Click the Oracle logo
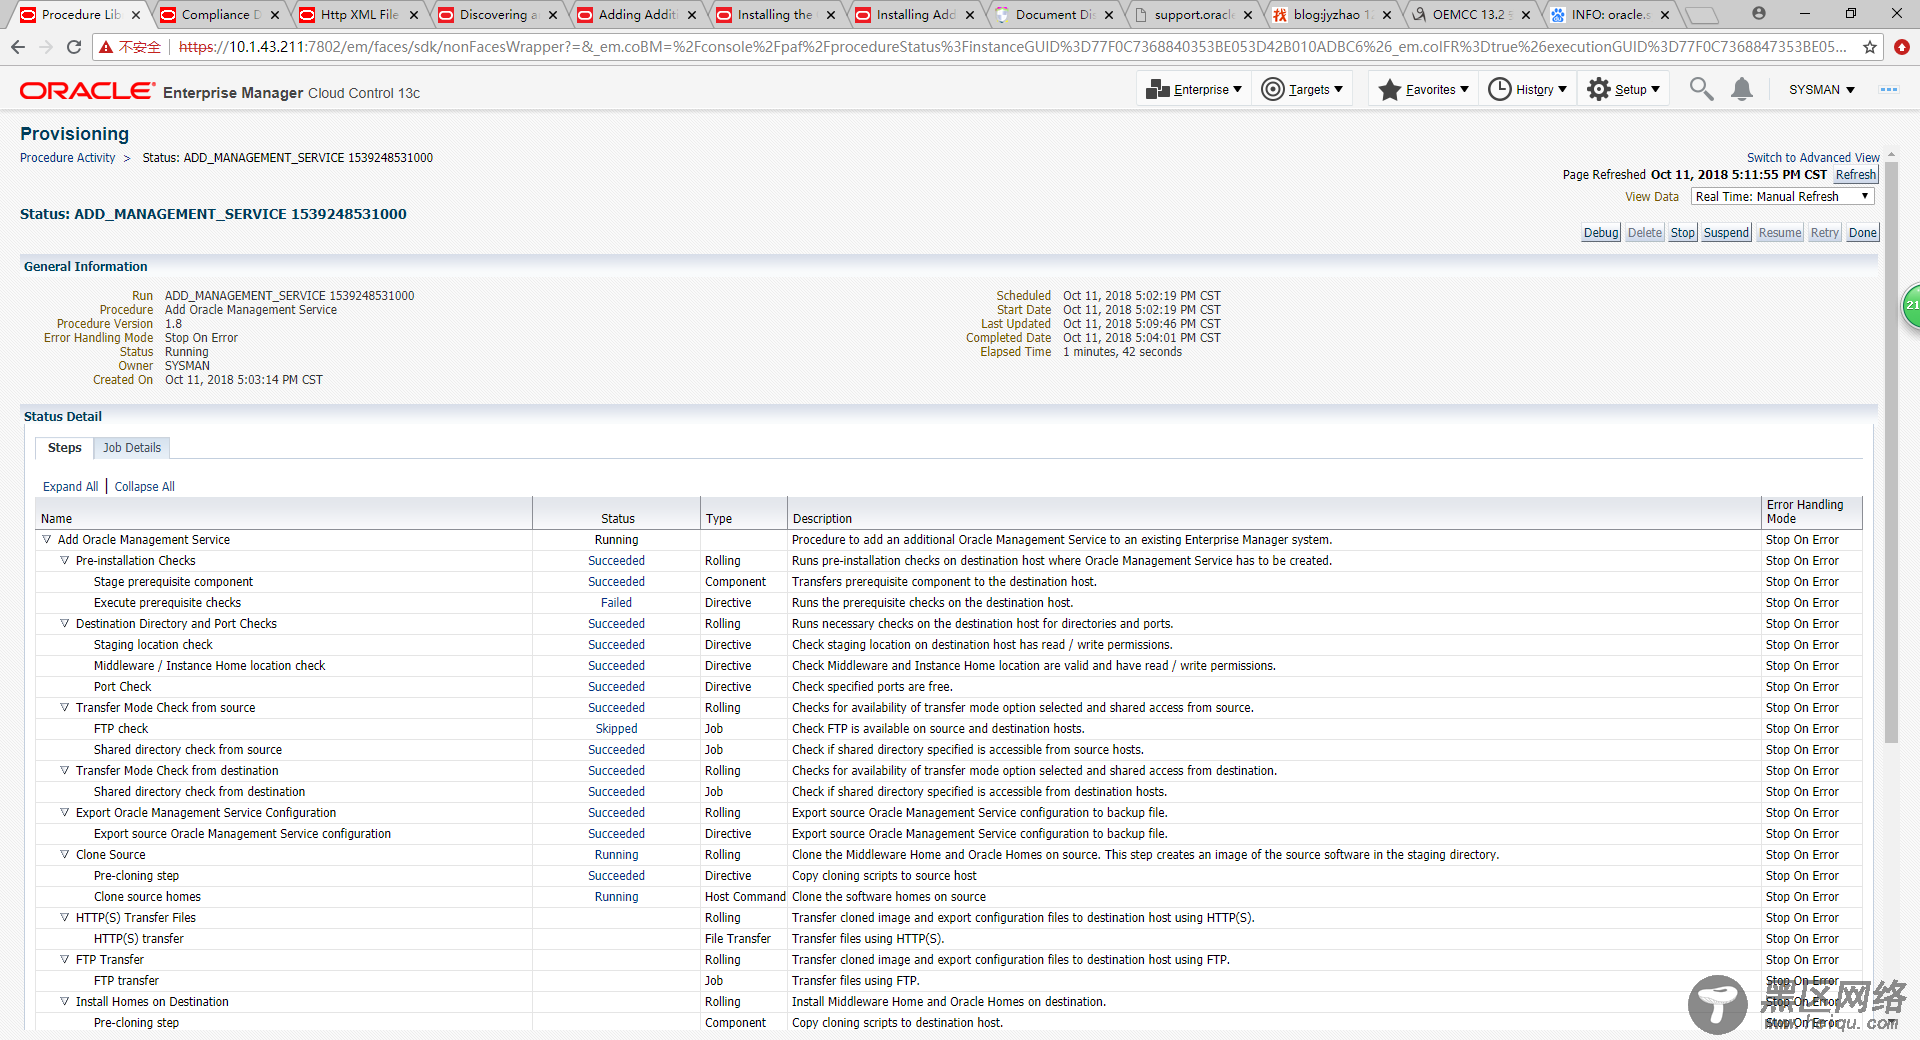 tap(87, 91)
